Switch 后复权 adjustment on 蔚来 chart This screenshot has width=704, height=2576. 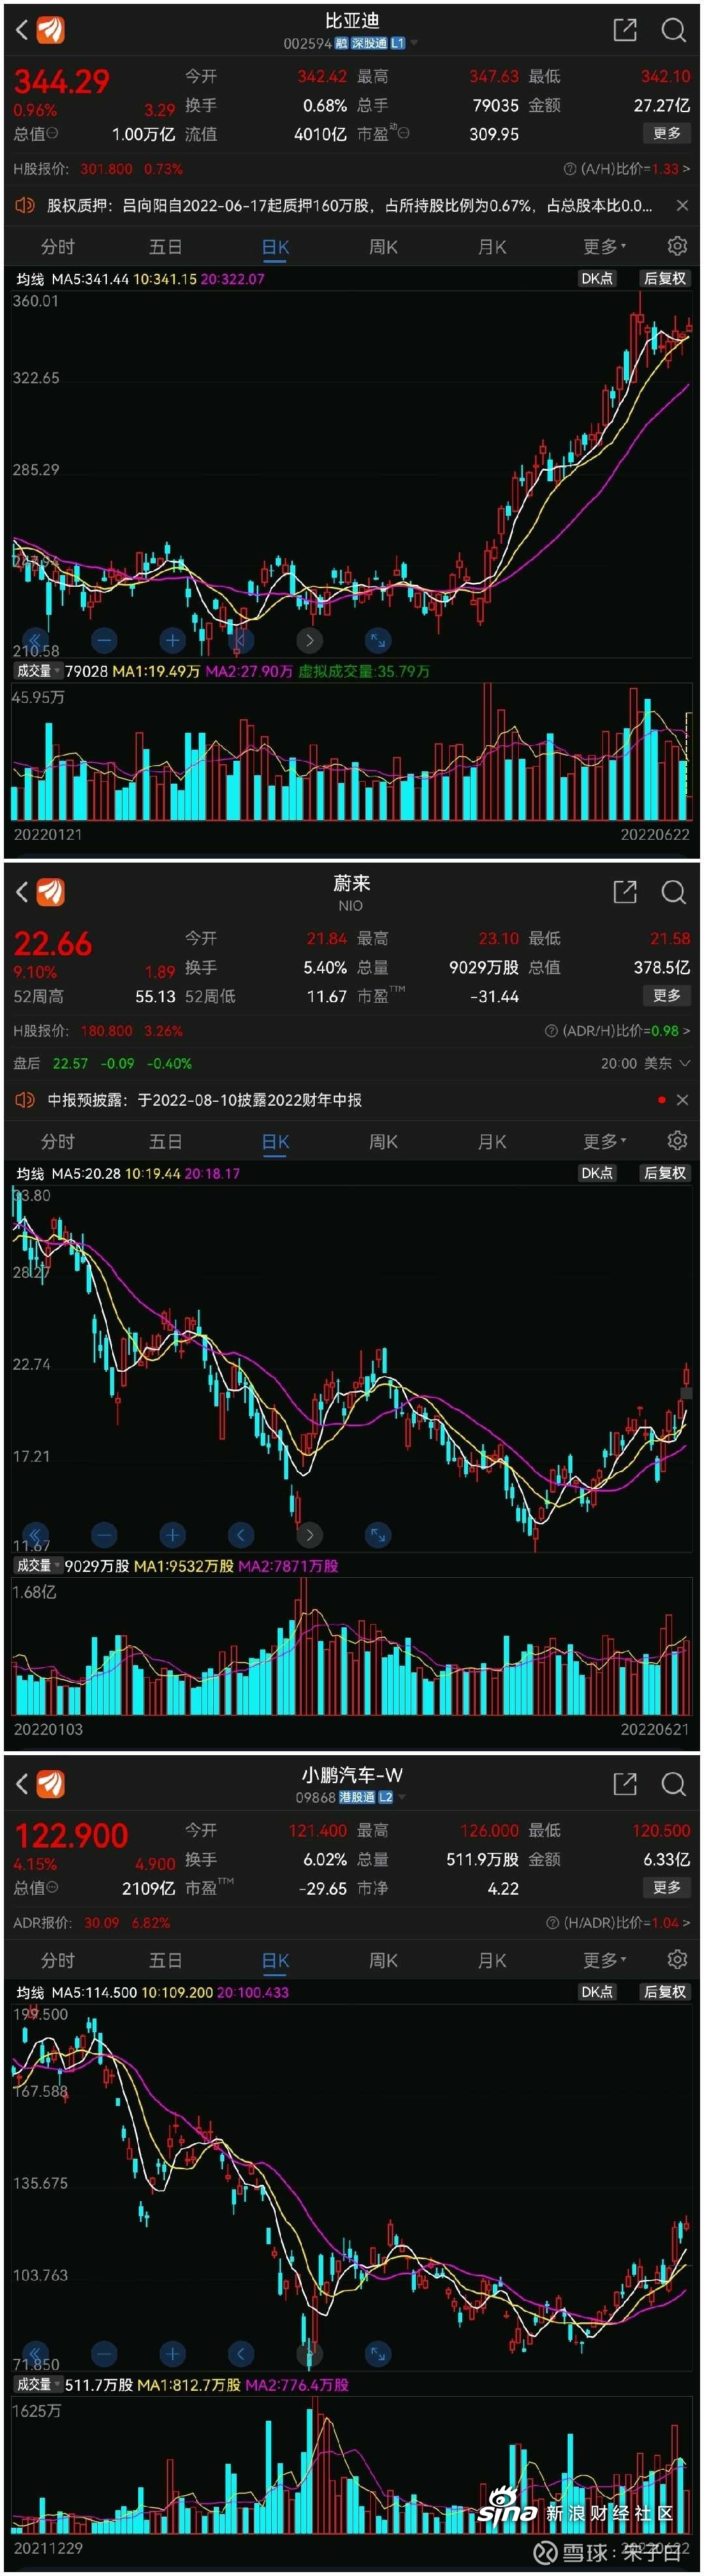click(665, 1173)
